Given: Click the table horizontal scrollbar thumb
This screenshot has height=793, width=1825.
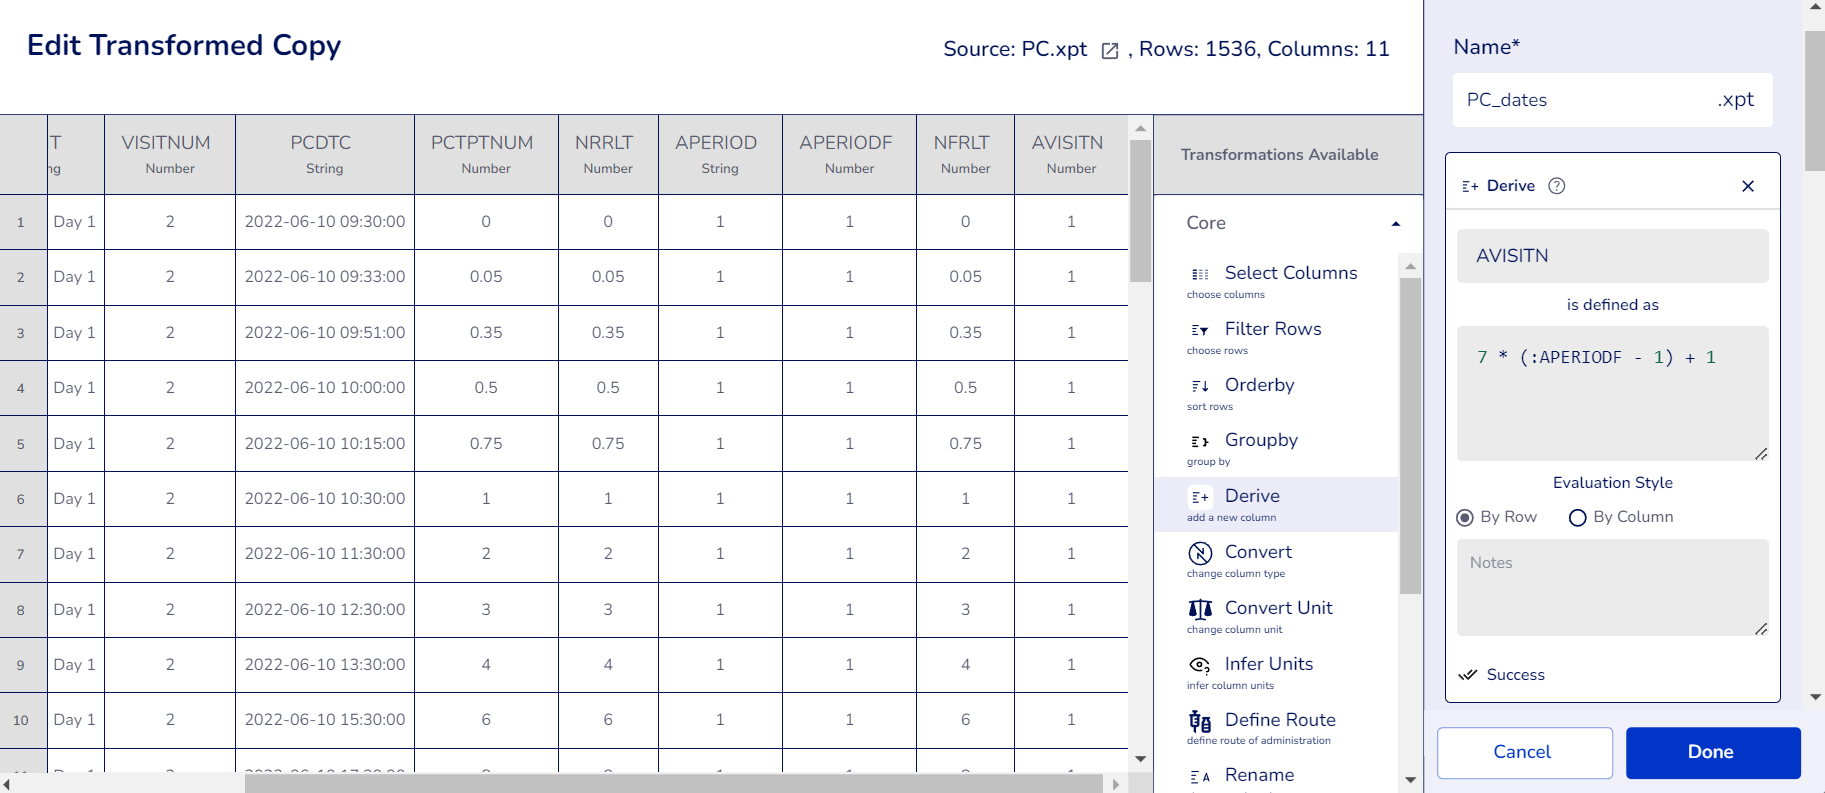Looking at the screenshot, I should (x=674, y=784).
